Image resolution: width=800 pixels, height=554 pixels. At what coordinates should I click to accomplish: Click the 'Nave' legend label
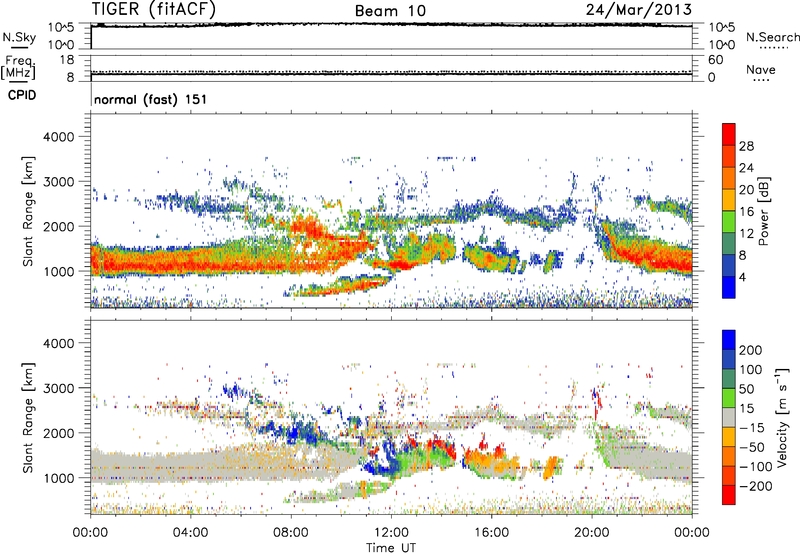(761, 70)
